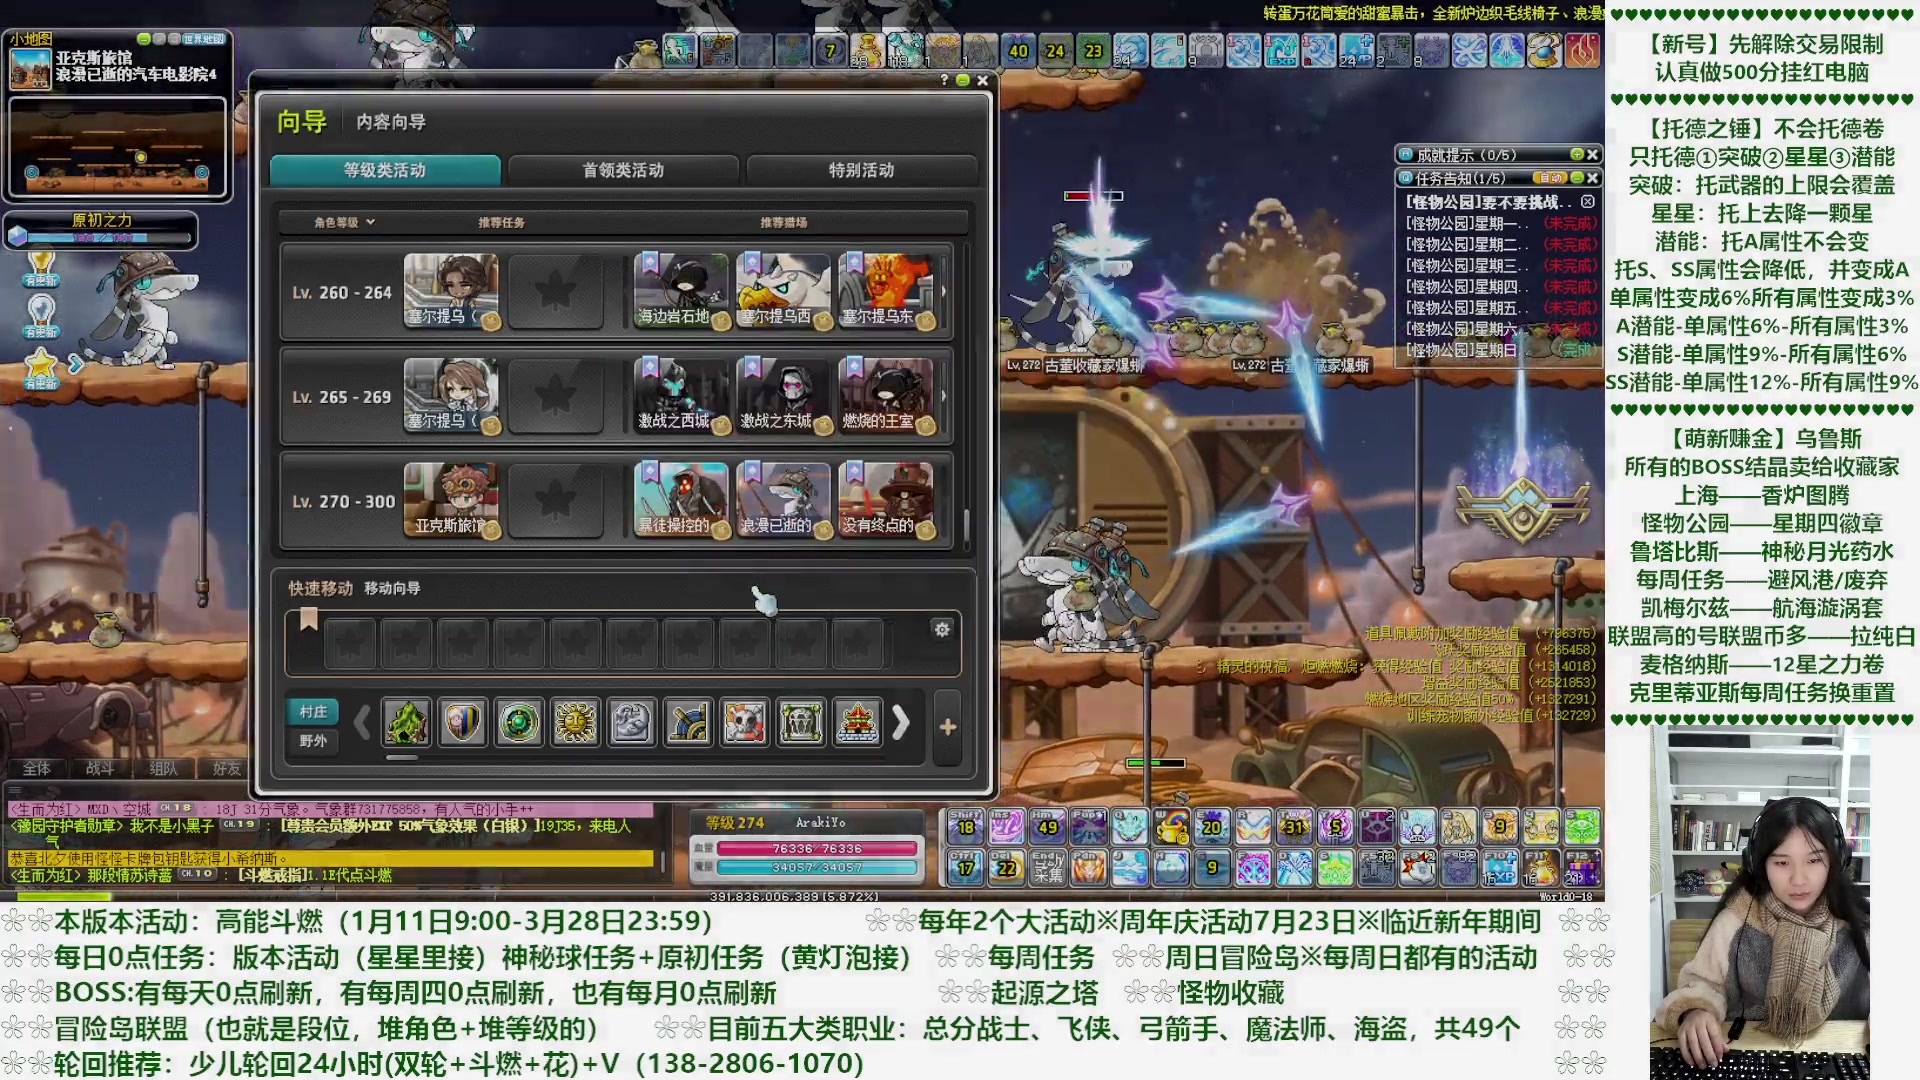Select the grey stone dragon village icon
The image size is (1920, 1080).
[631, 722]
